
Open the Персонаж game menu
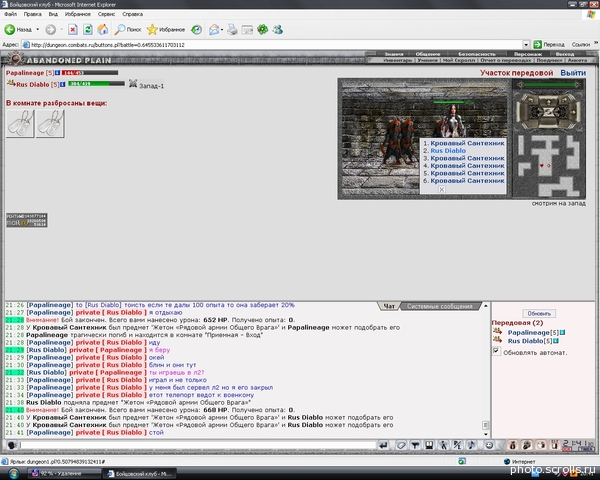pyautogui.click(x=528, y=54)
